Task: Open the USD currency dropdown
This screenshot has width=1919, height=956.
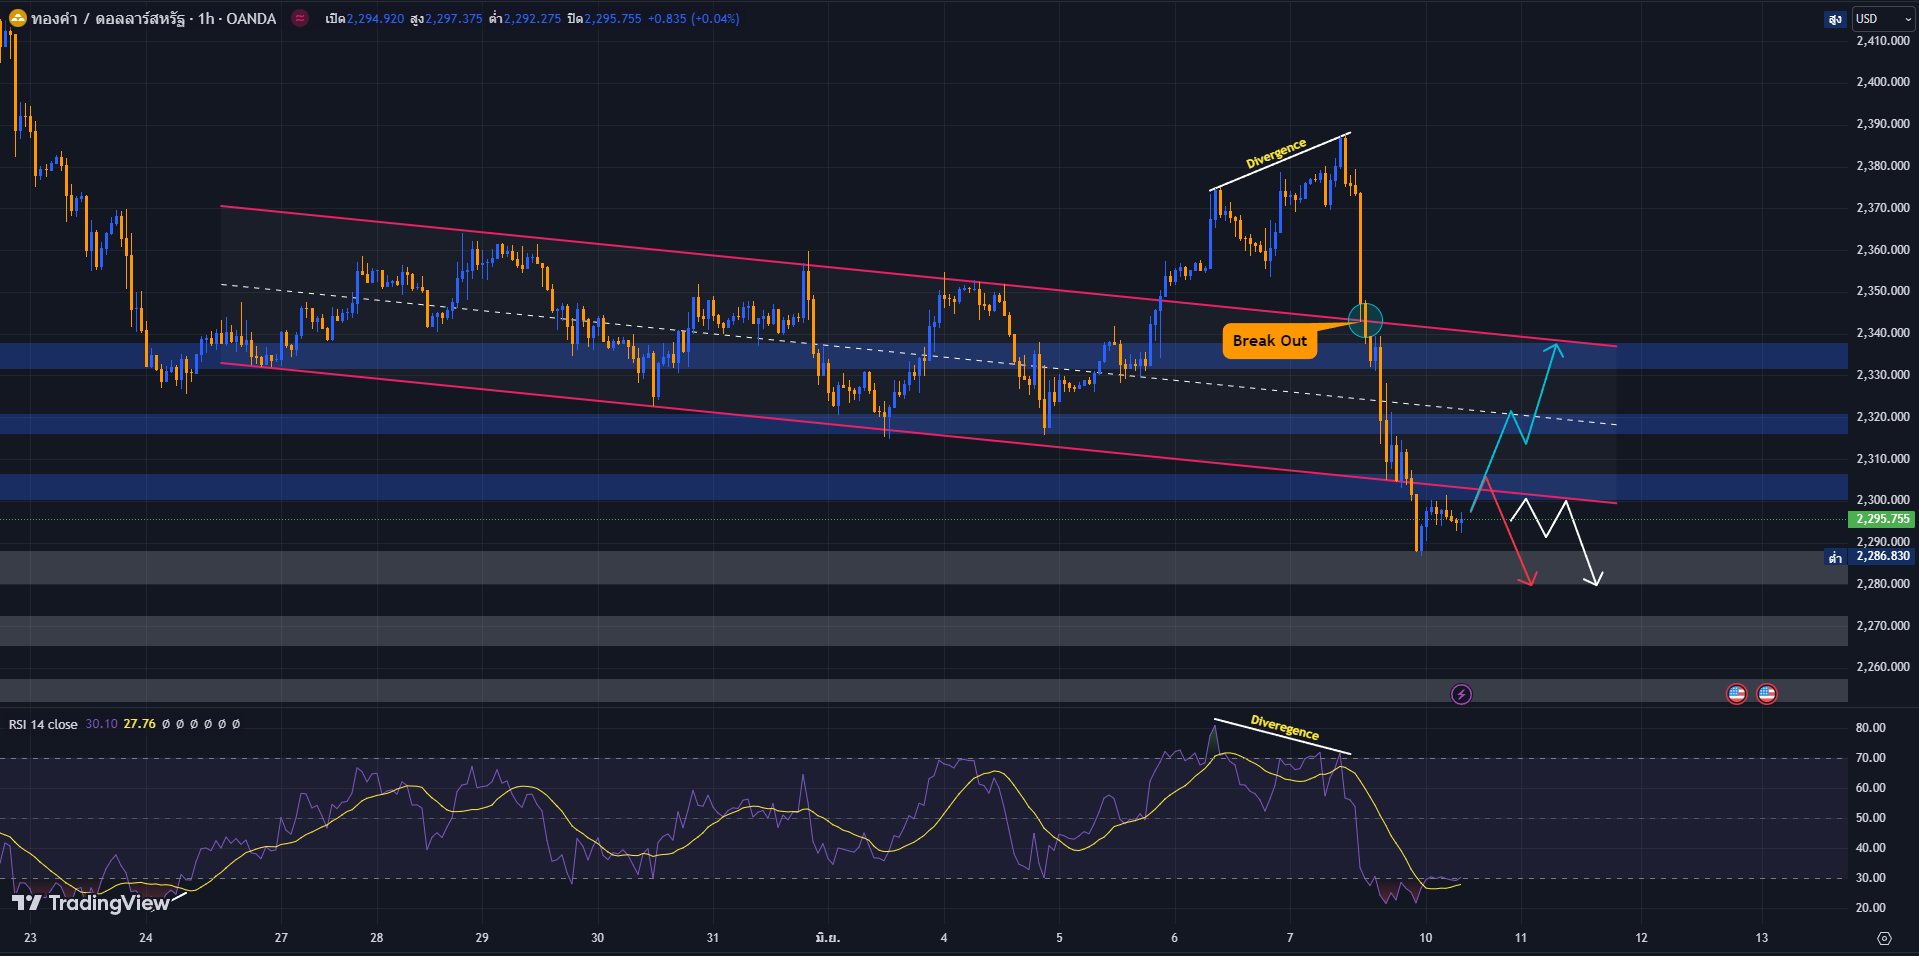Action: [x=1883, y=19]
